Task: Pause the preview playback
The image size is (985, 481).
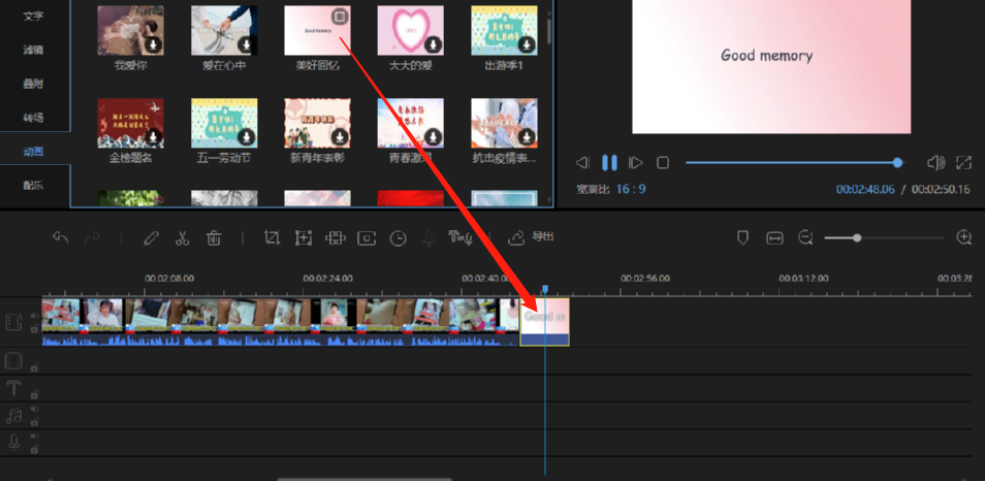Action: point(609,162)
